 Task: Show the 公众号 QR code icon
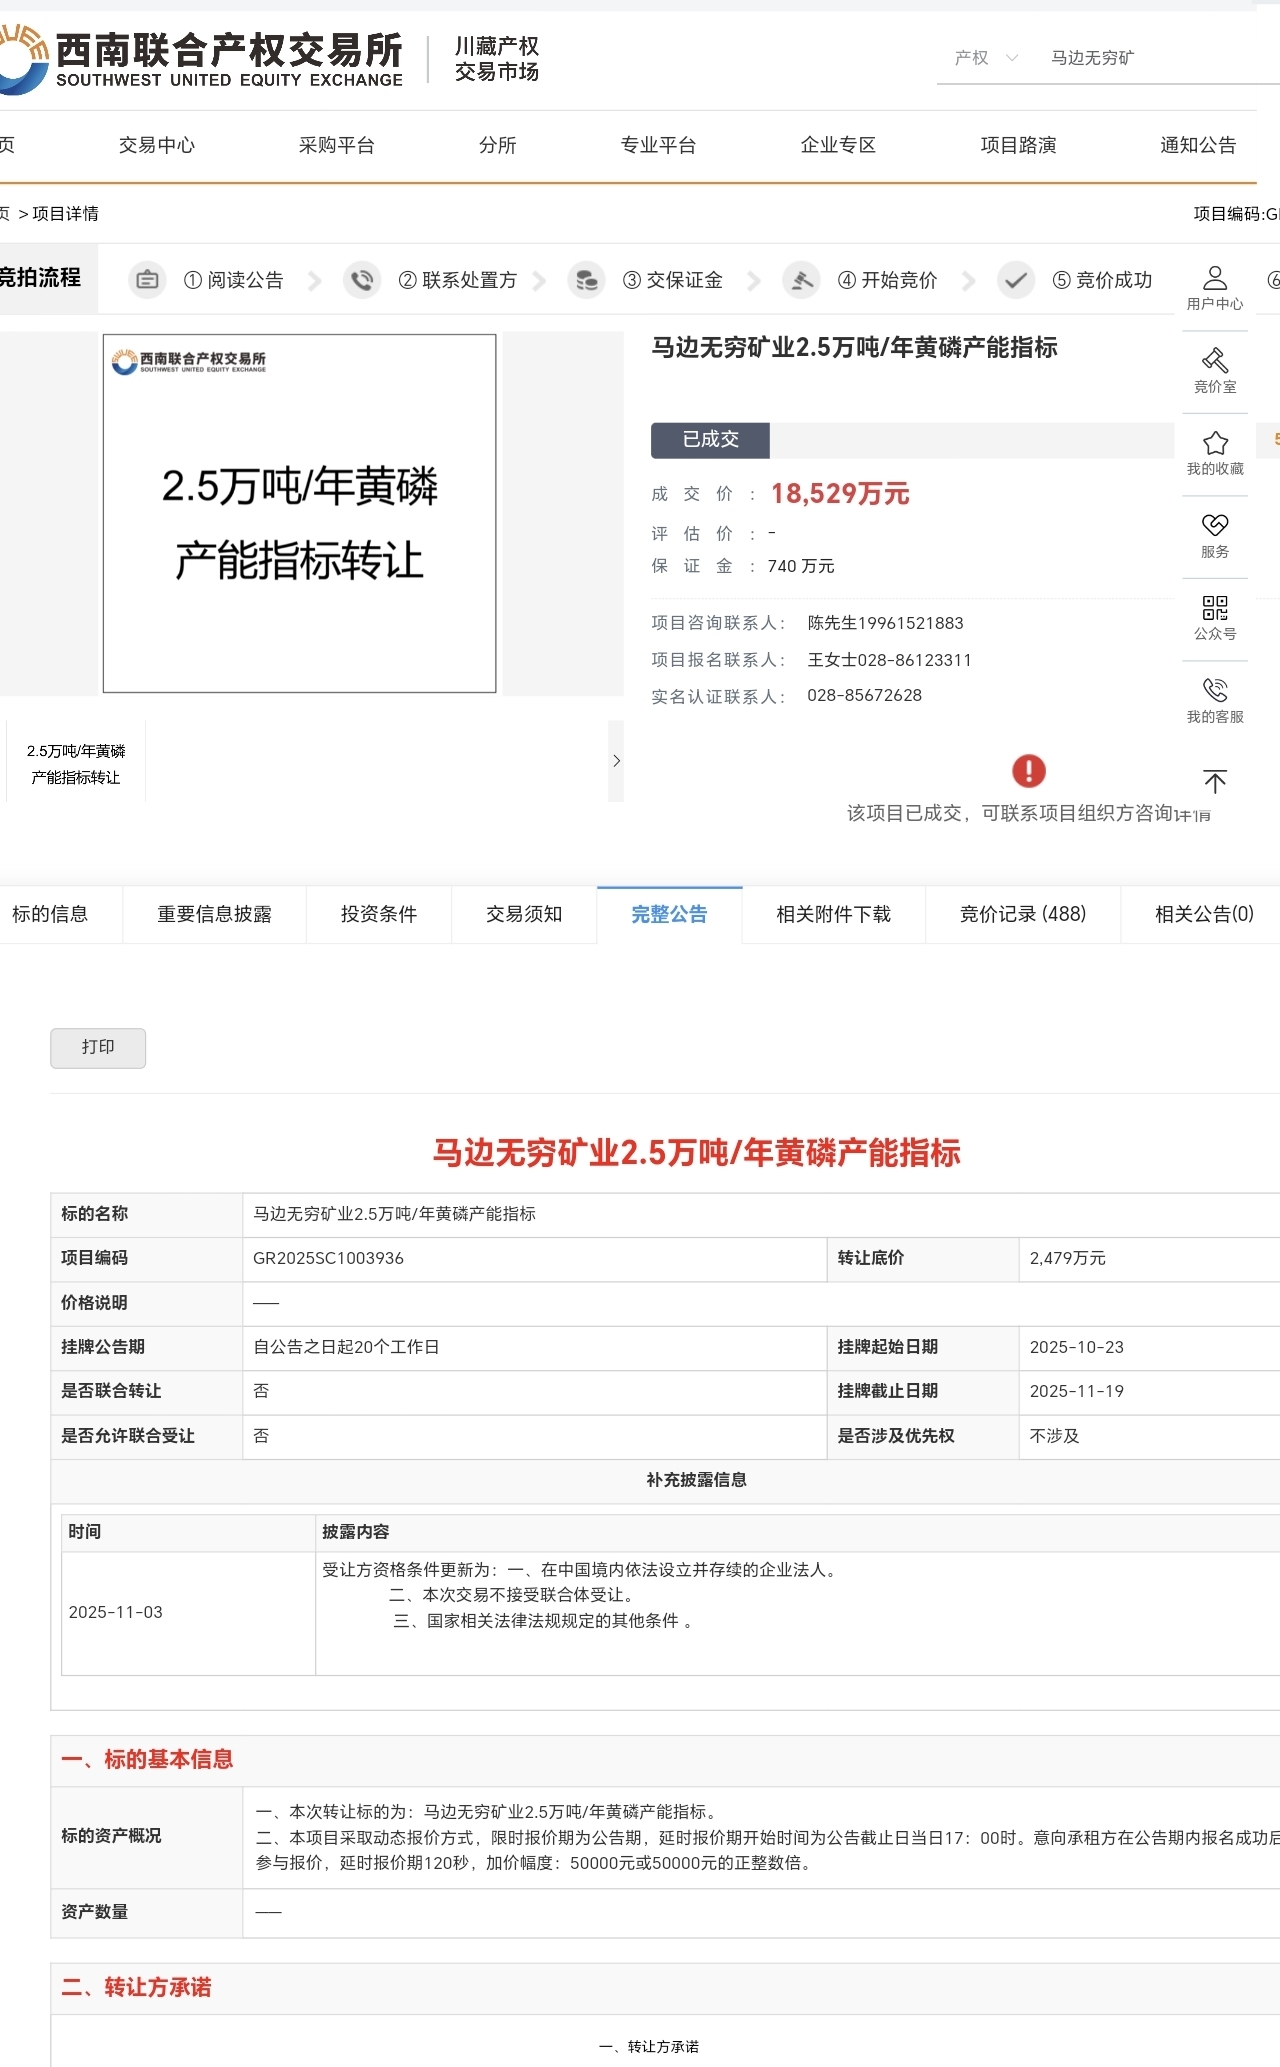[x=1215, y=618]
